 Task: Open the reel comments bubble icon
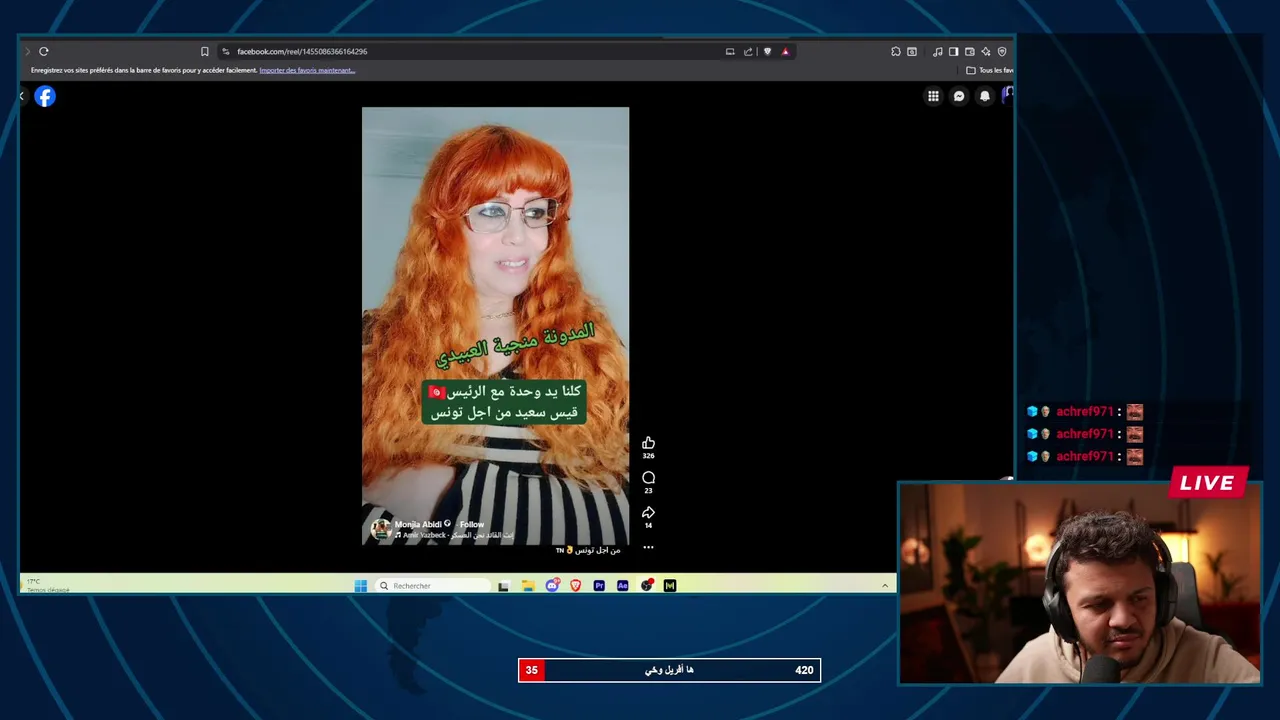[648, 478]
